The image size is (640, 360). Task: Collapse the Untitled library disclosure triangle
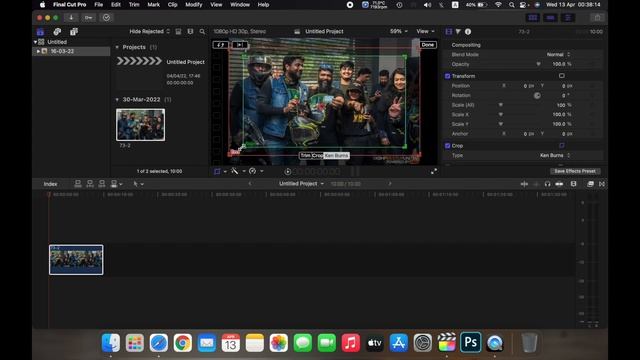[35, 42]
